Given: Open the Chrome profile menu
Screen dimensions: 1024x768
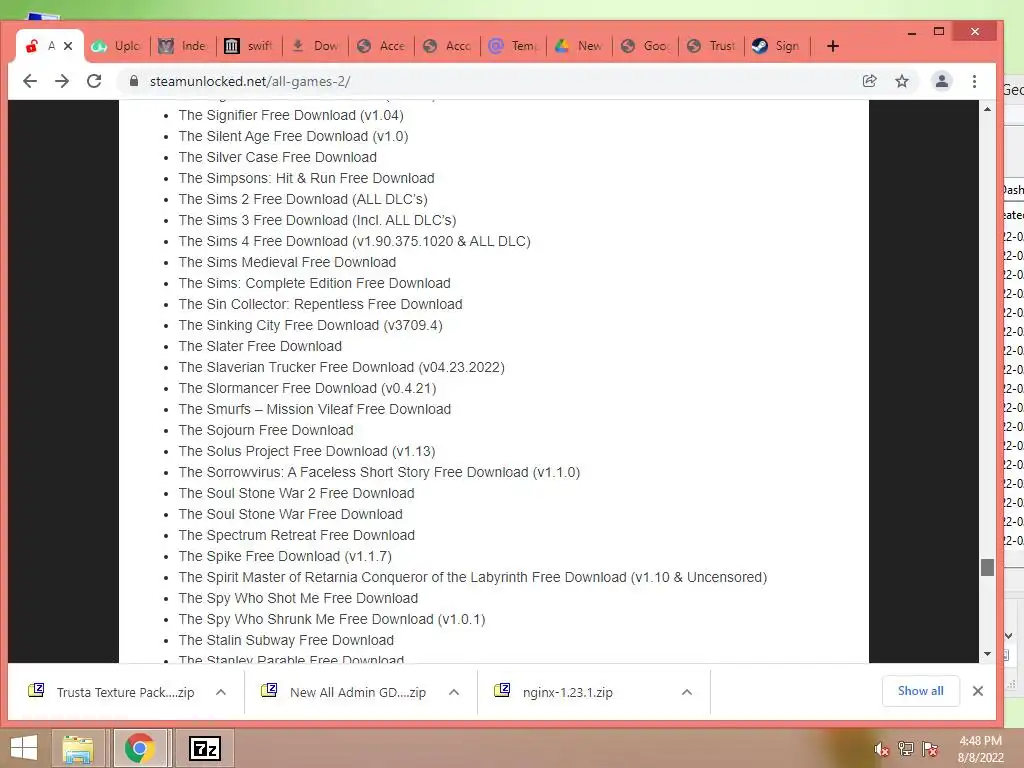Looking at the screenshot, I should click(942, 81).
